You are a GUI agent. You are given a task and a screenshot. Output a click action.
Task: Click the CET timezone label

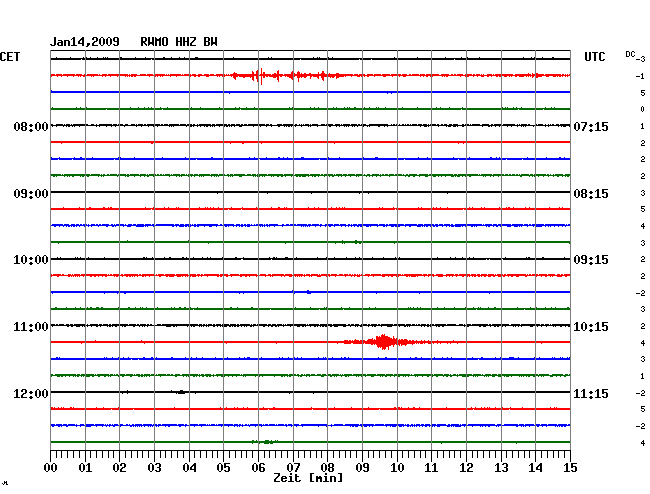[x=10, y=57]
